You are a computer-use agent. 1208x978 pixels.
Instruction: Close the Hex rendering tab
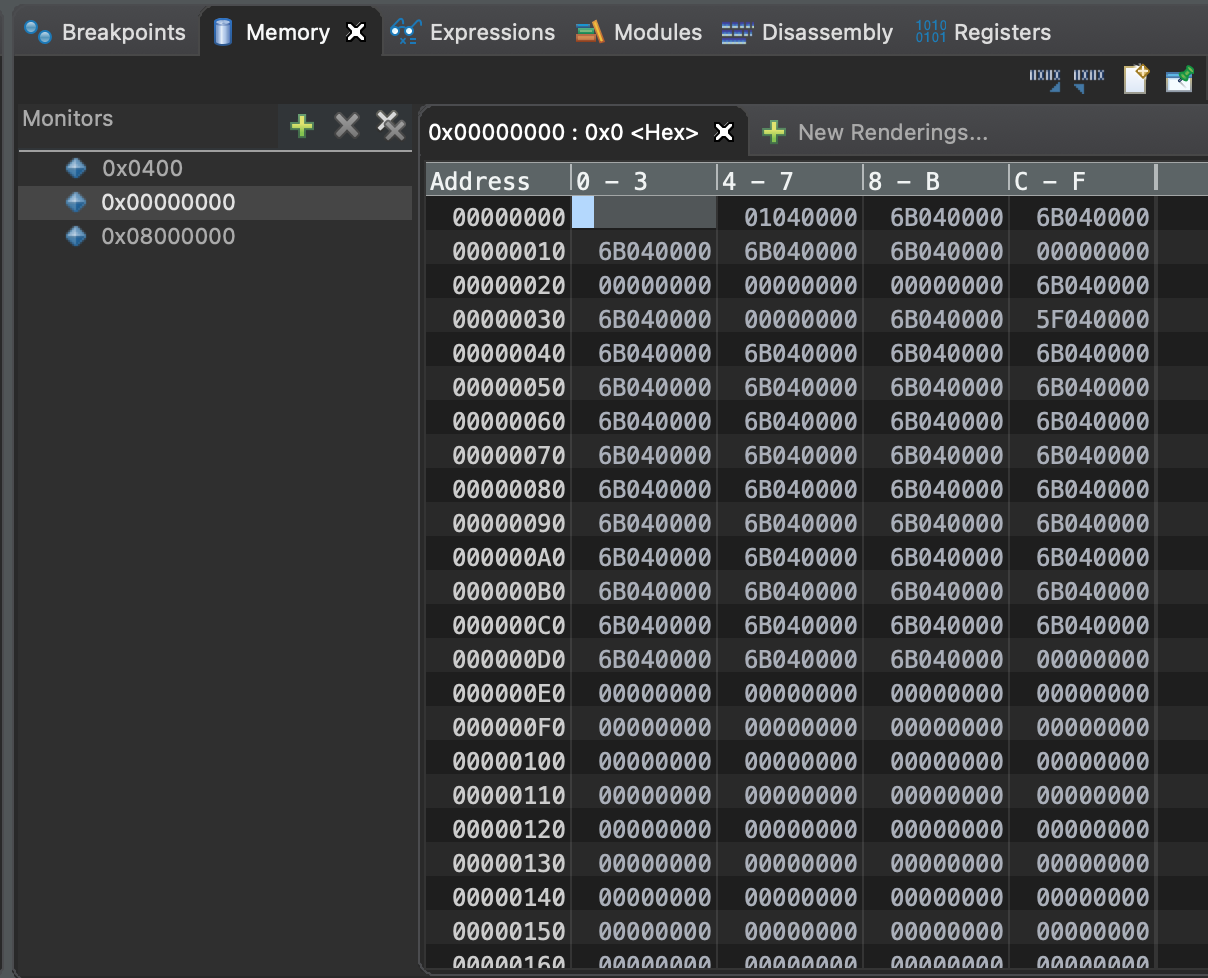[724, 132]
